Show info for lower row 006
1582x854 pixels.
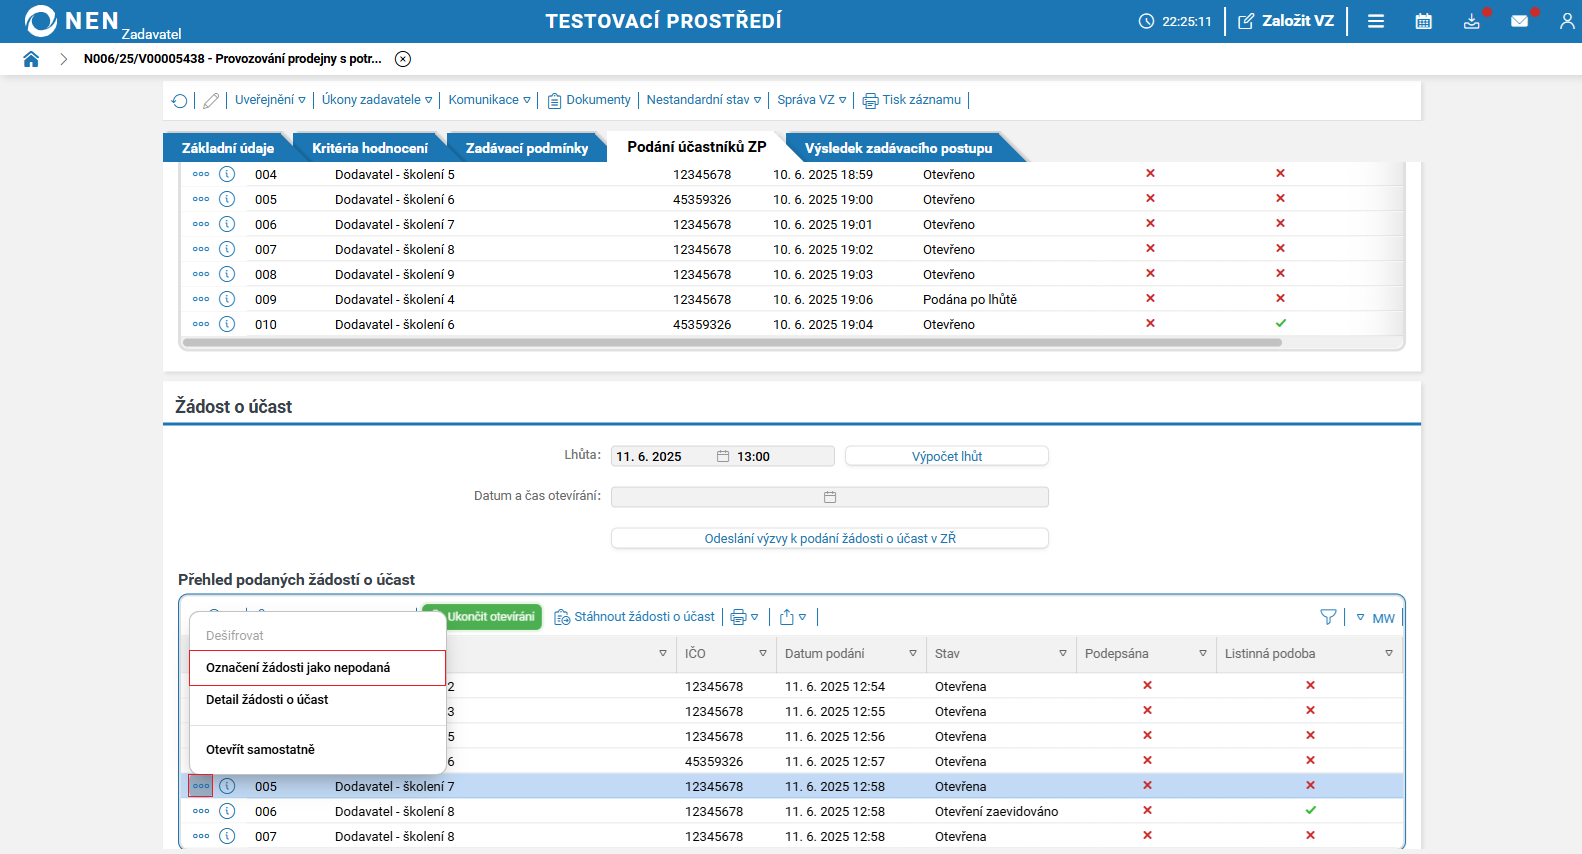(227, 811)
